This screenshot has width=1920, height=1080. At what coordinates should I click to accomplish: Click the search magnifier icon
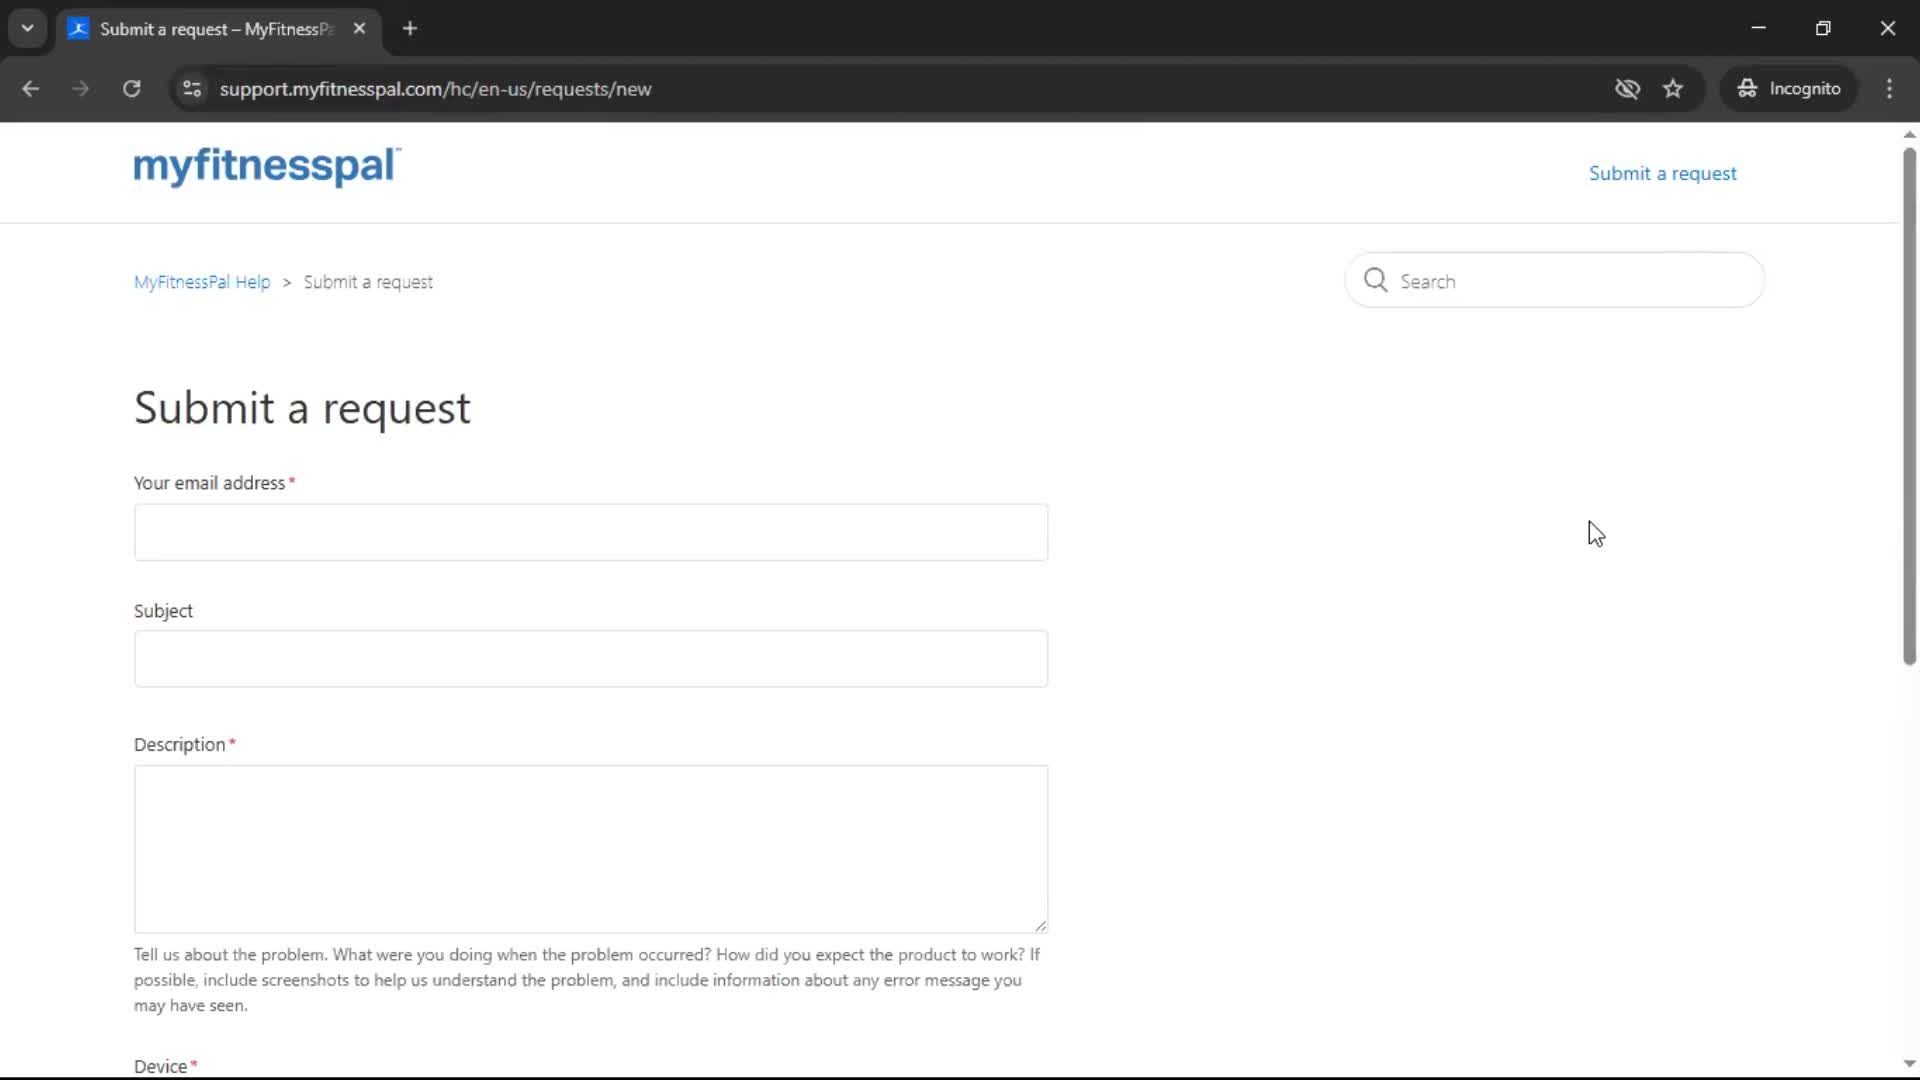pyautogui.click(x=1376, y=280)
